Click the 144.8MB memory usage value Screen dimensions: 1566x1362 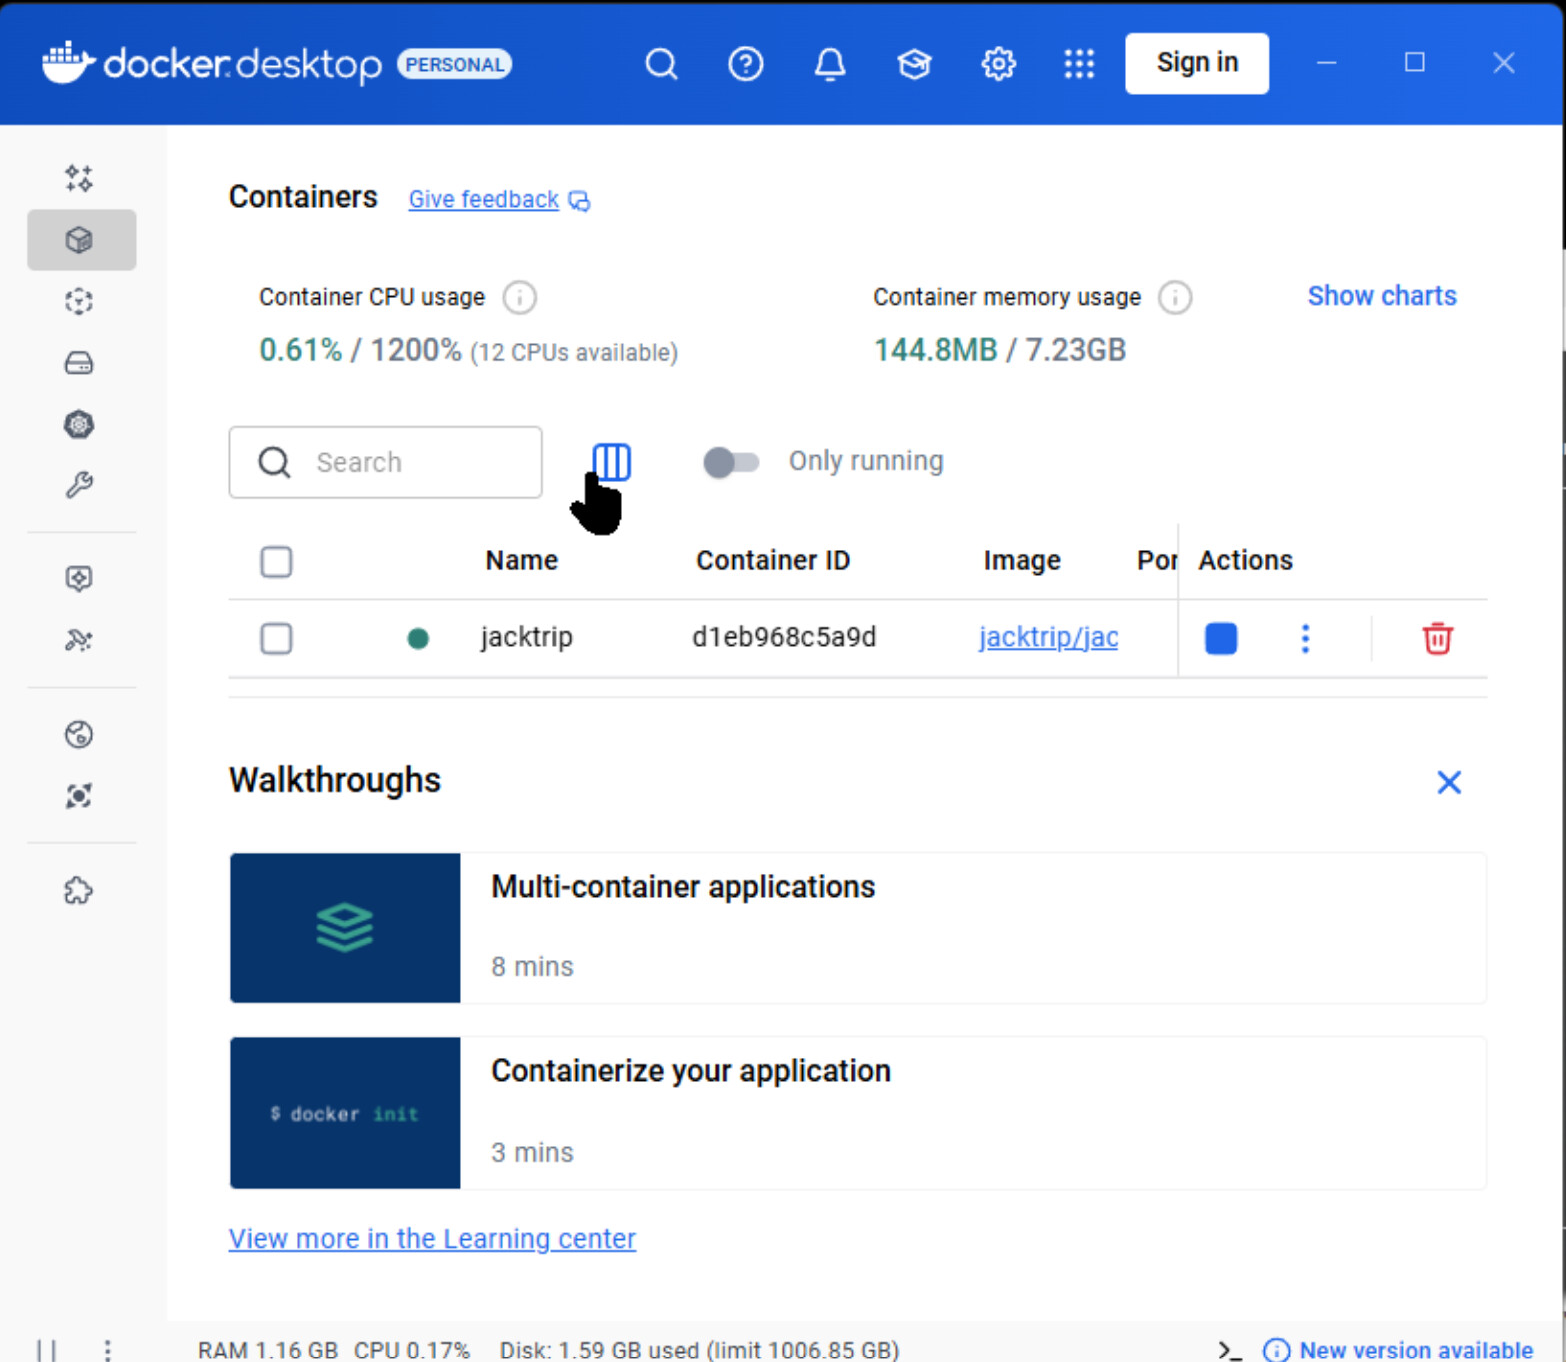[x=935, y=350]
